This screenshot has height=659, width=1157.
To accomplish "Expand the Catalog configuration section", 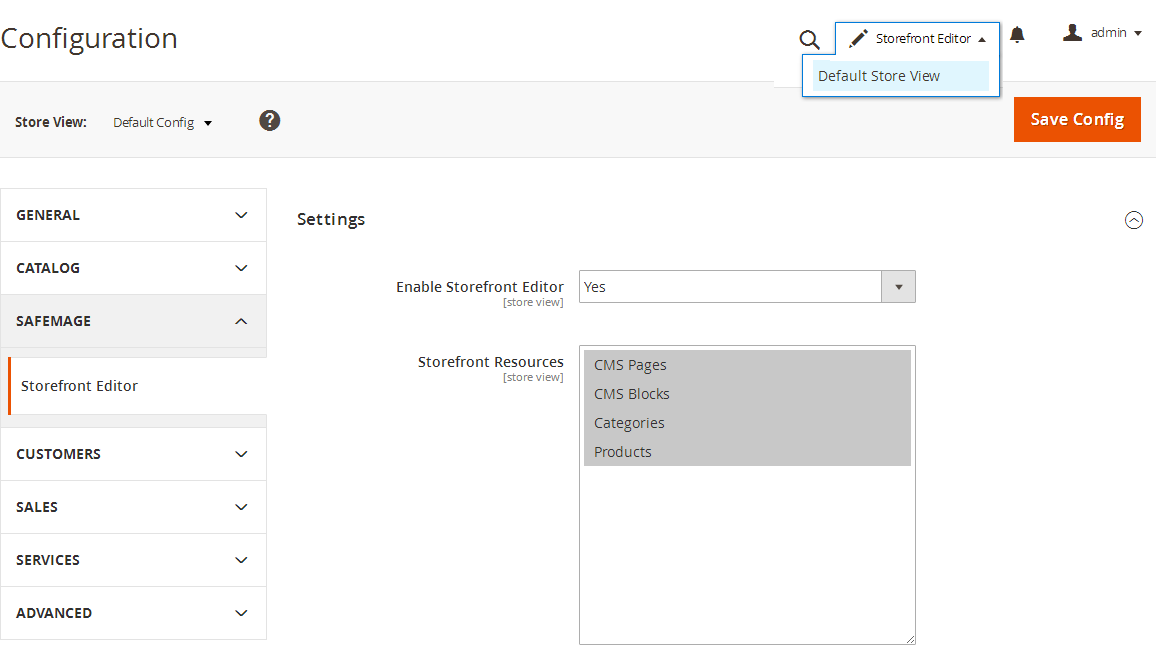I will click(x=133, y=268).
